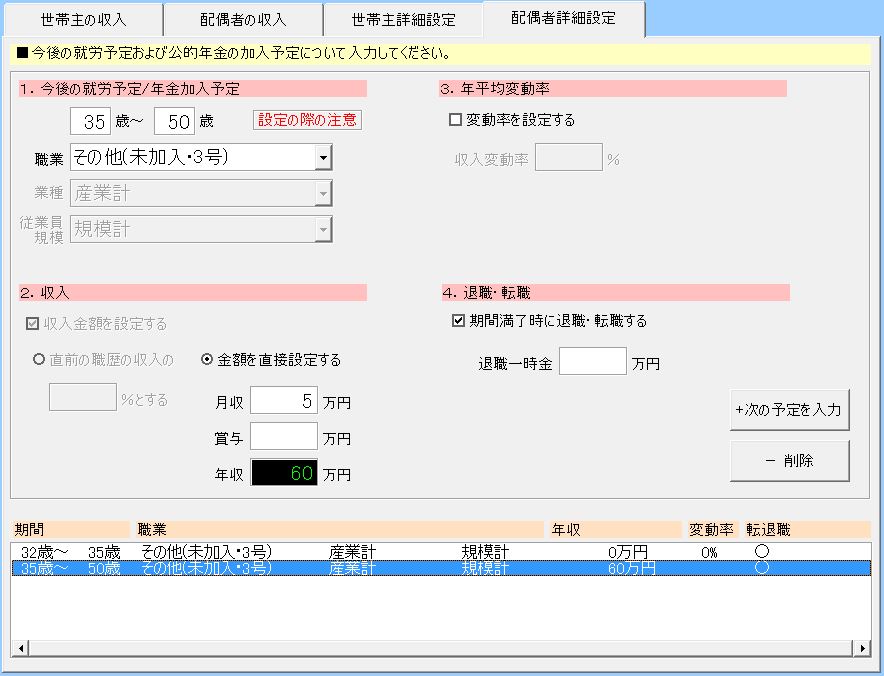This screenshot has width=884, height=676.
Task: Switch to the 世帯主の収入 tab
Action: tap(83, 20)
